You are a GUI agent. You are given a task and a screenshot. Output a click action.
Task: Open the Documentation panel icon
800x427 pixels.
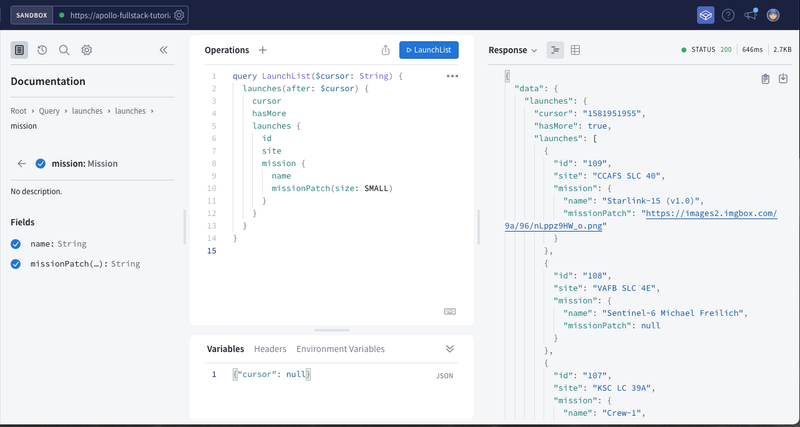19,50
